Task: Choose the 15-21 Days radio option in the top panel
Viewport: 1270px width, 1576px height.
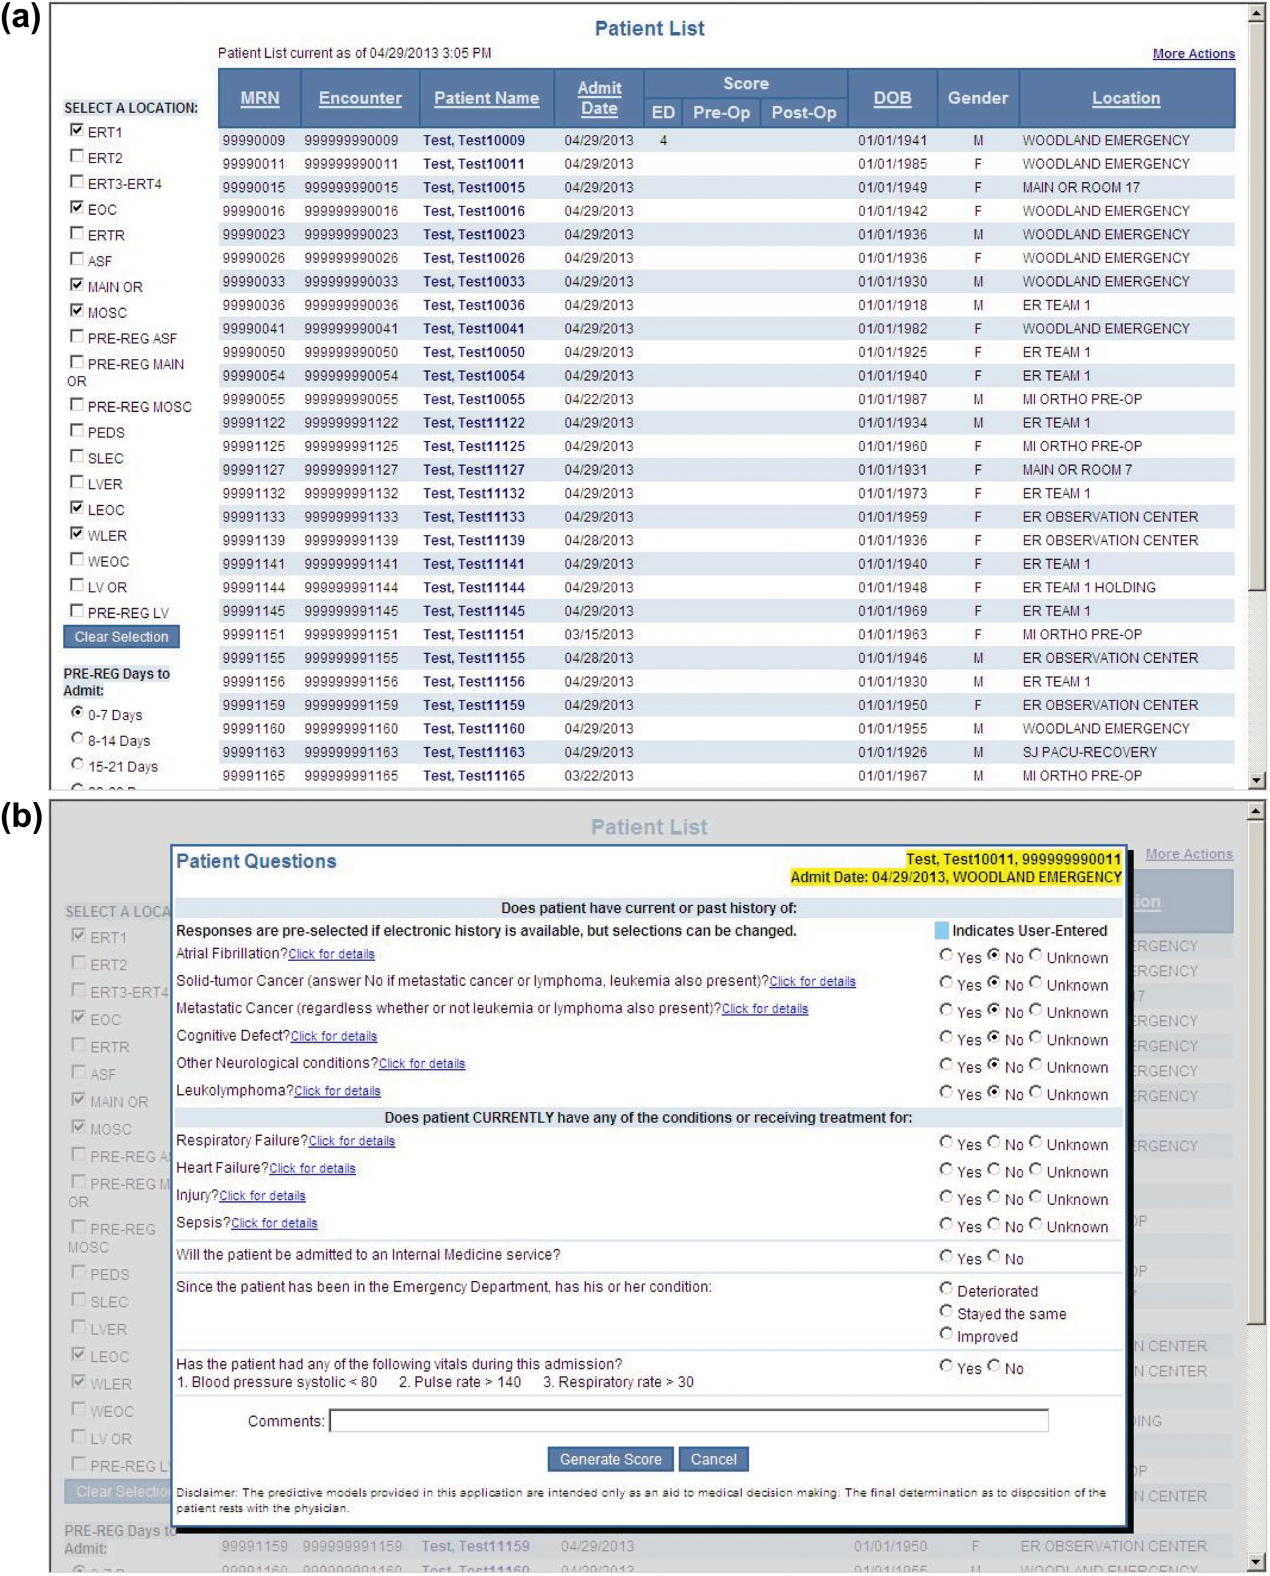Action: pyautogui.click(x=77, y=765)
